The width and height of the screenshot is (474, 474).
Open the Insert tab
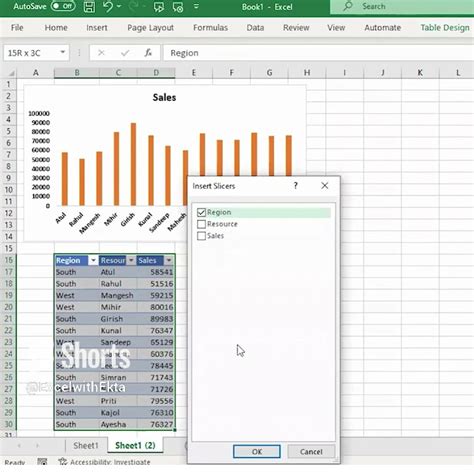click(97, 28)
